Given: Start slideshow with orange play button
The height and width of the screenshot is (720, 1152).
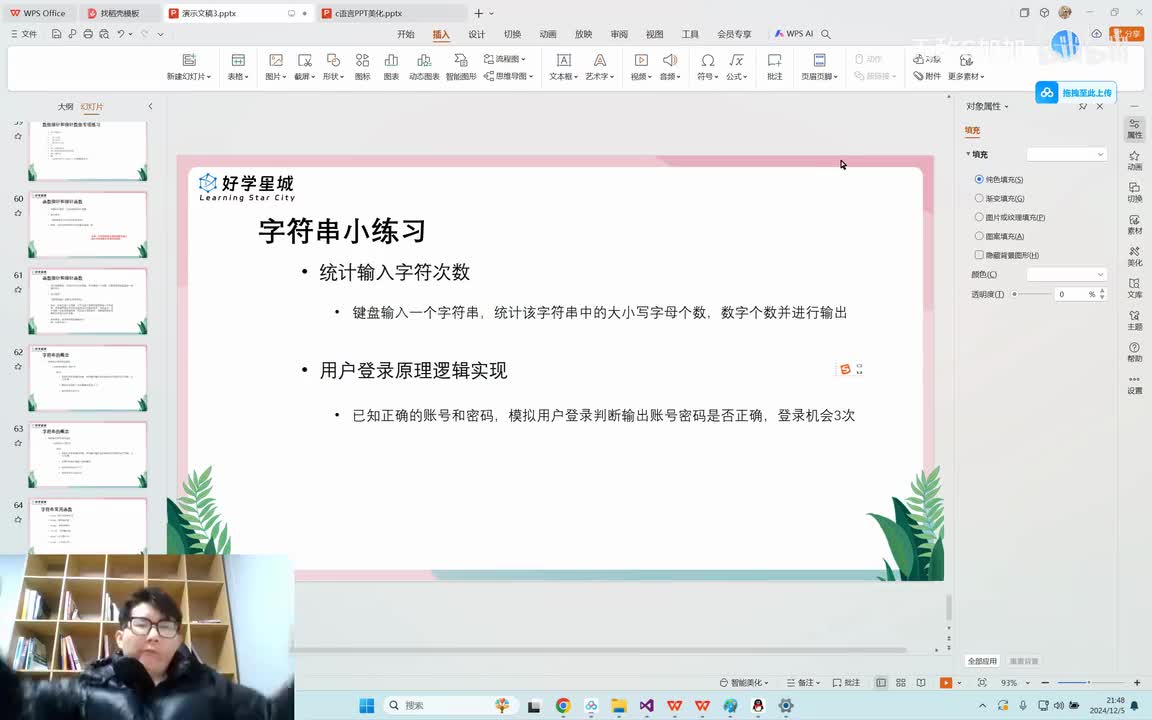Looking at the screenshot, I should 946,683.
